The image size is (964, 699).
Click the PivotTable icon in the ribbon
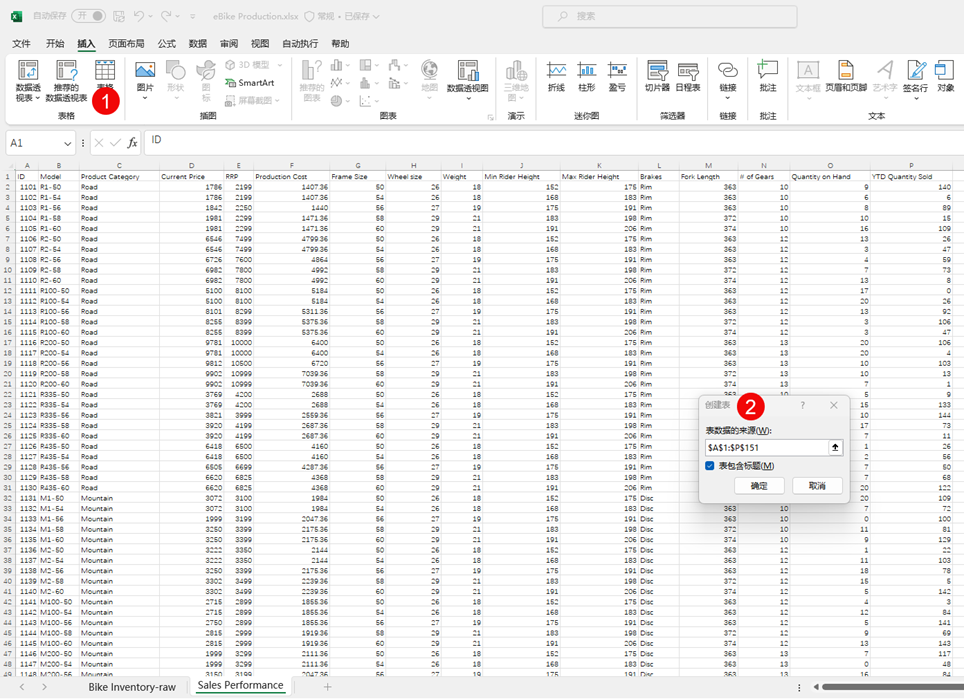click(x=28, y=71)
